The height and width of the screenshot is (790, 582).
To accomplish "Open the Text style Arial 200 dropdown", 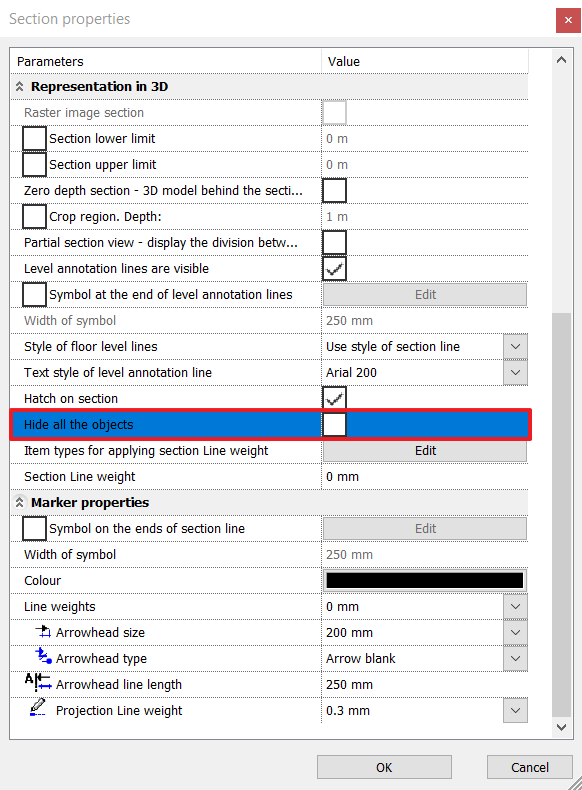I will coord(515,373).
